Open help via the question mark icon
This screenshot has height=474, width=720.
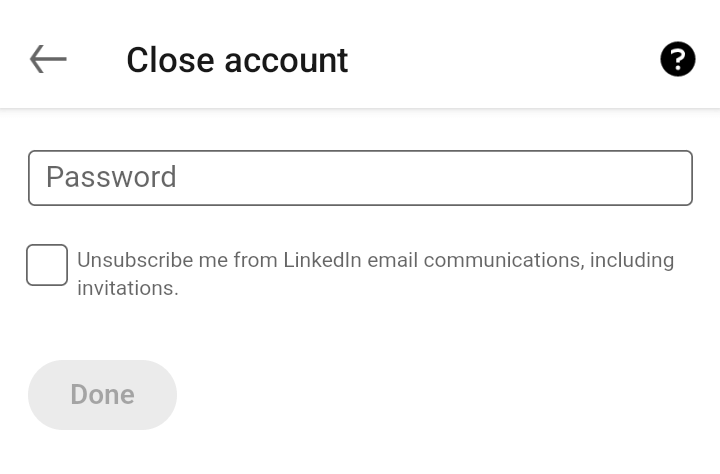(x=678, y=59)
